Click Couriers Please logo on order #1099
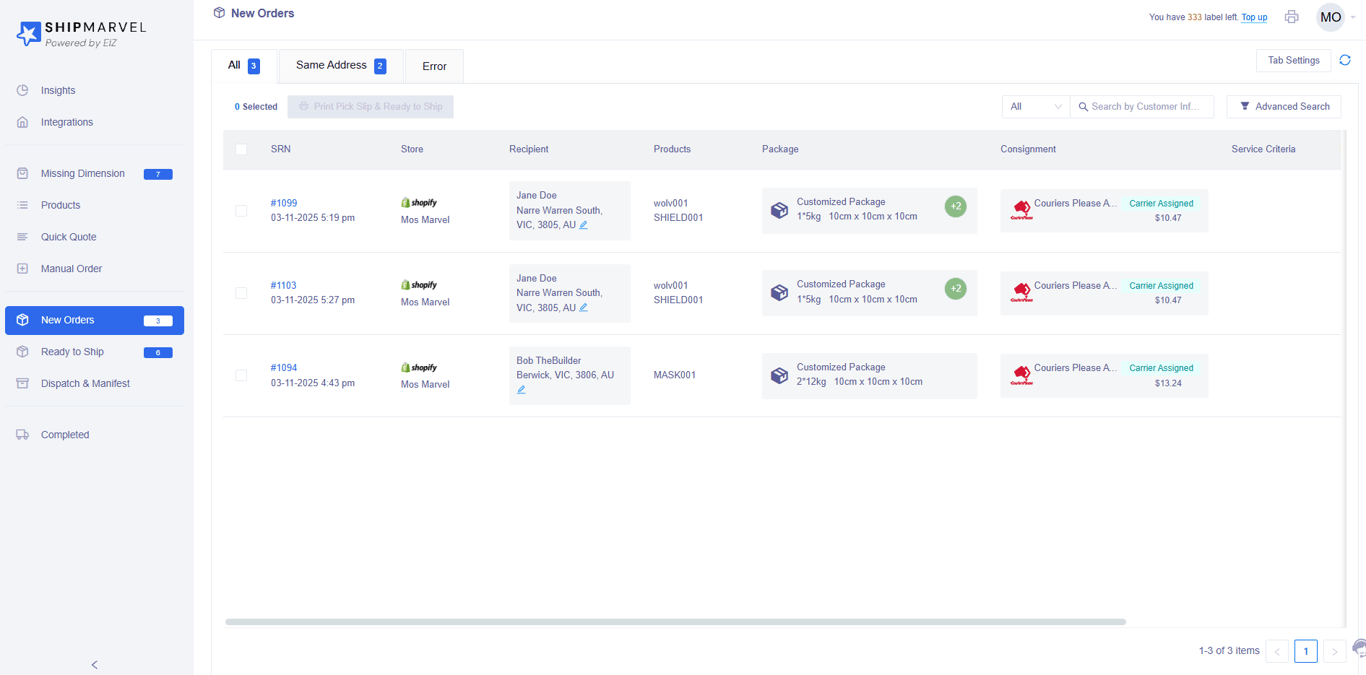 tap(1020, 210)
